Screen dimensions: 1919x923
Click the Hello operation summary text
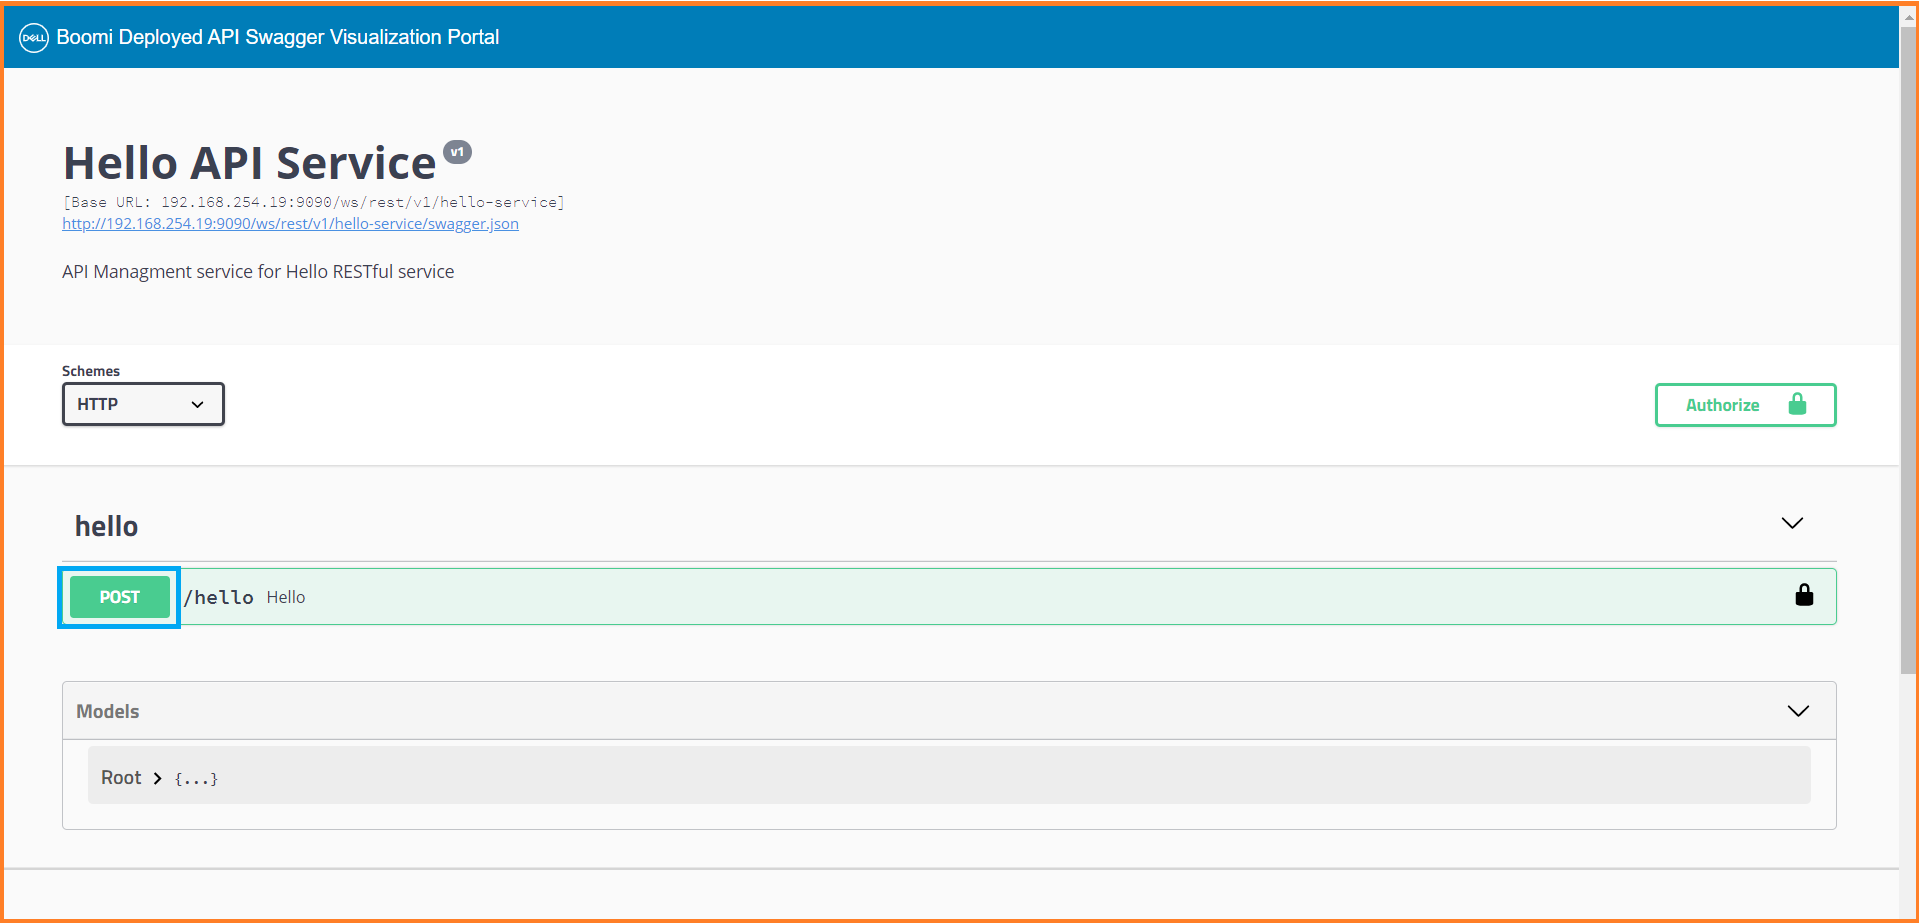(286, 597)
